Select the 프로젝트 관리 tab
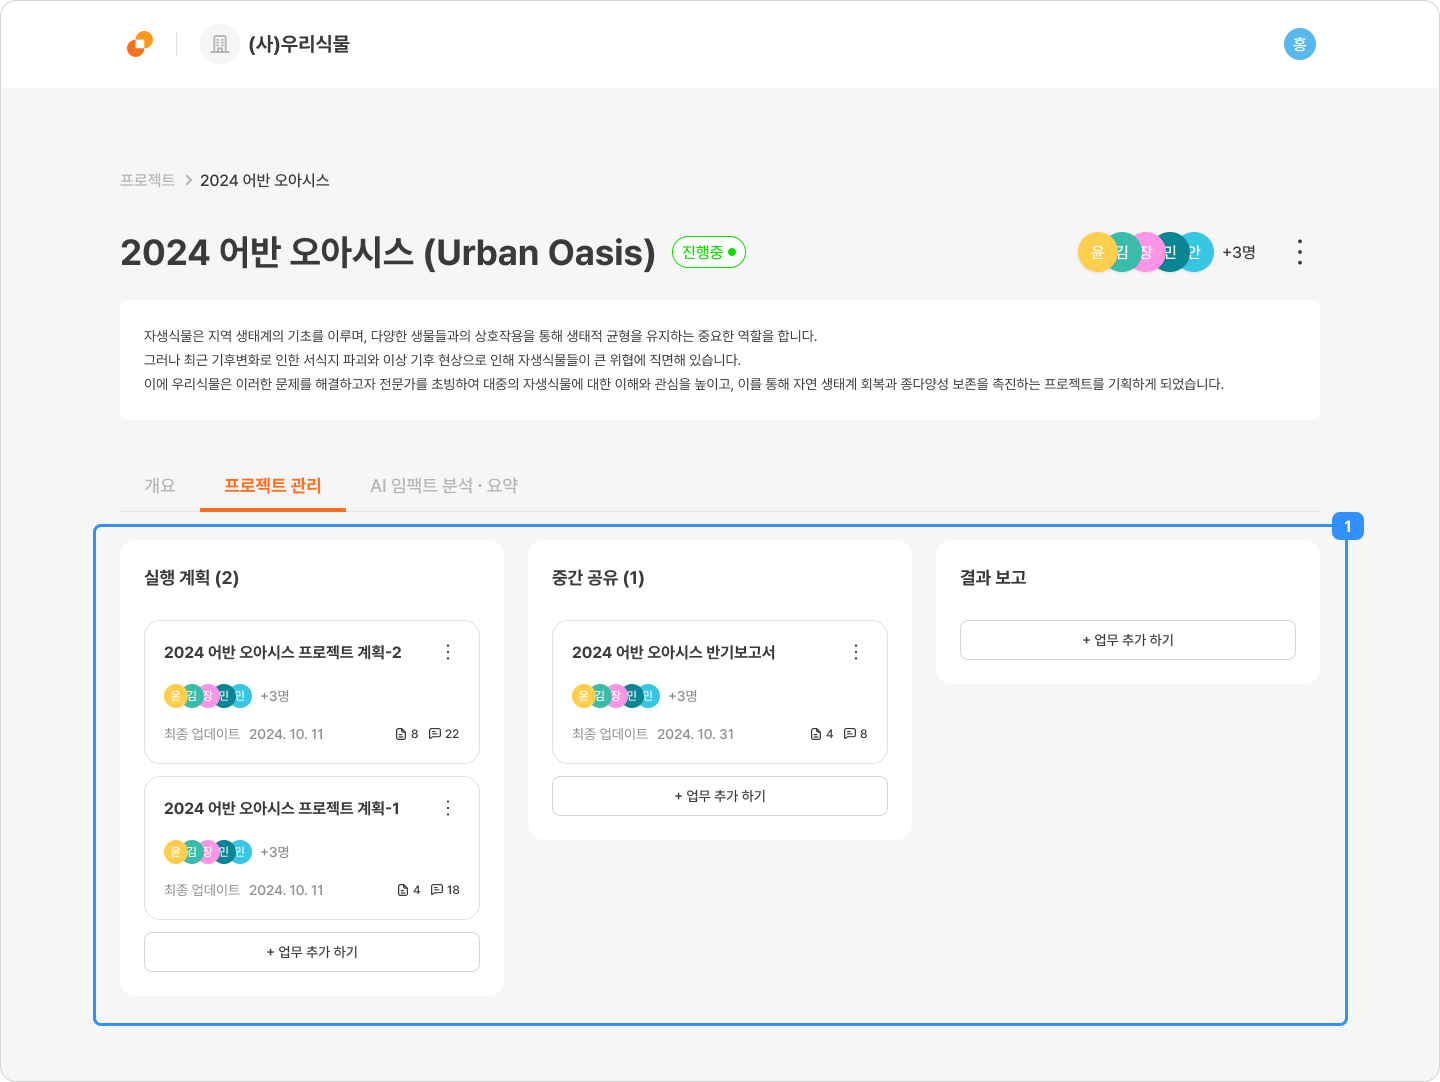This screenshot has height=1082, width=1440. [x=272, y=486]
